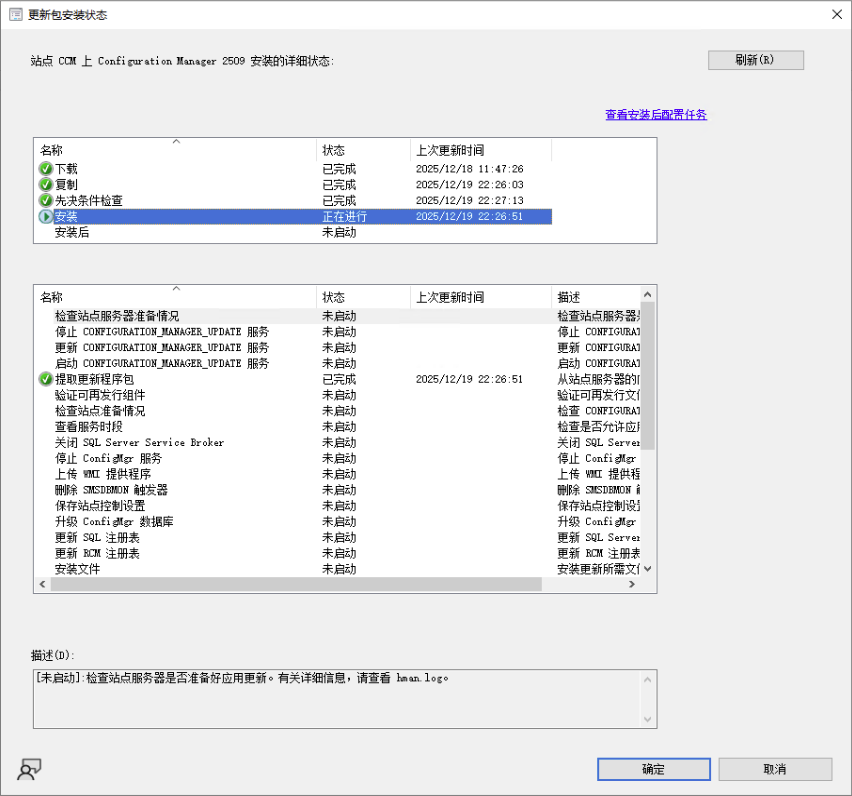Select the 更新 SQL 注册表 row
Image resolution: width=852 pixels, height=796 pixels.
(x=338, y=537)
